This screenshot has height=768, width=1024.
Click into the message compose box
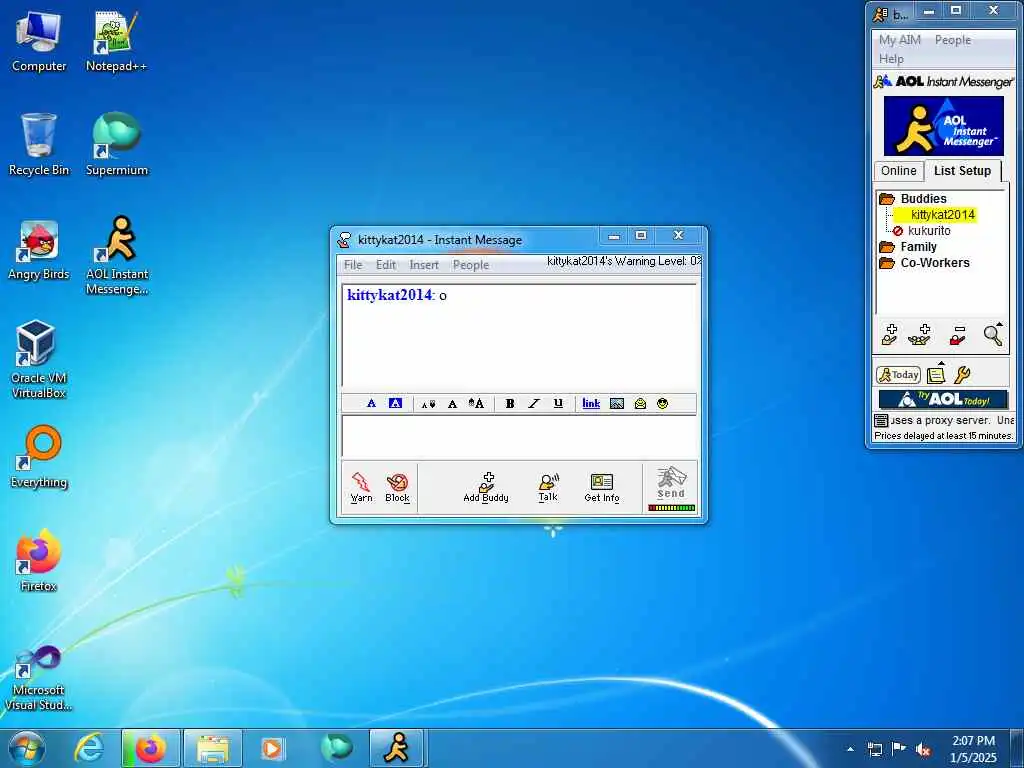click(520, 436)
